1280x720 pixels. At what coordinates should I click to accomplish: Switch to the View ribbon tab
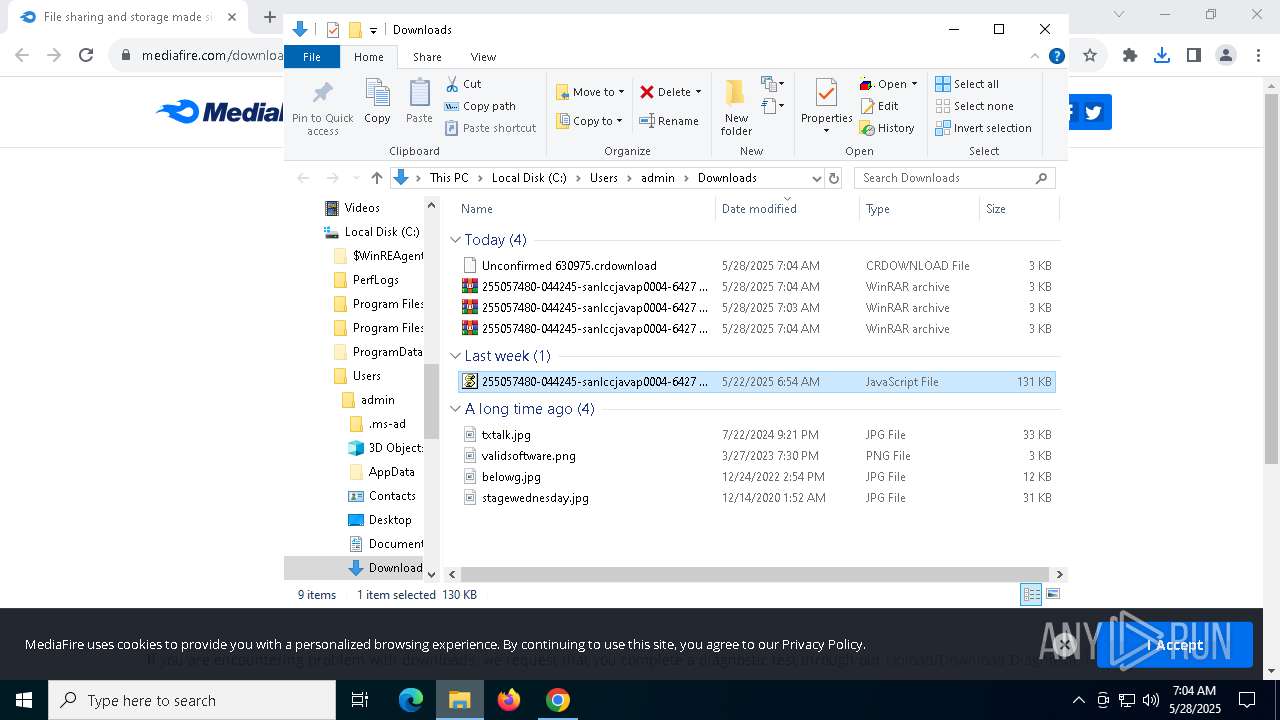pyautogui.click(x=483, y=57)
